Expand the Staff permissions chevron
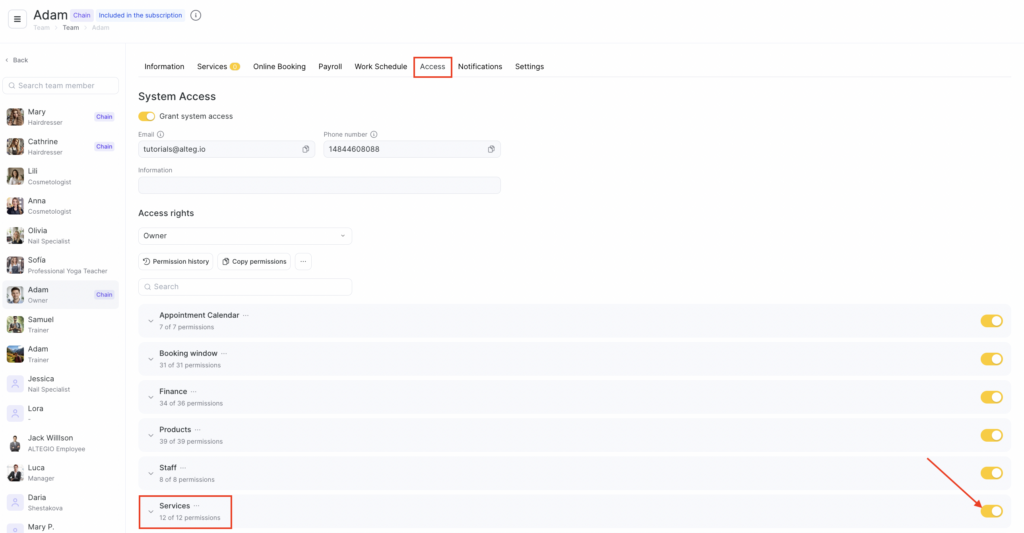Screen dimensions: 1024x533 (x=151, y=474)
